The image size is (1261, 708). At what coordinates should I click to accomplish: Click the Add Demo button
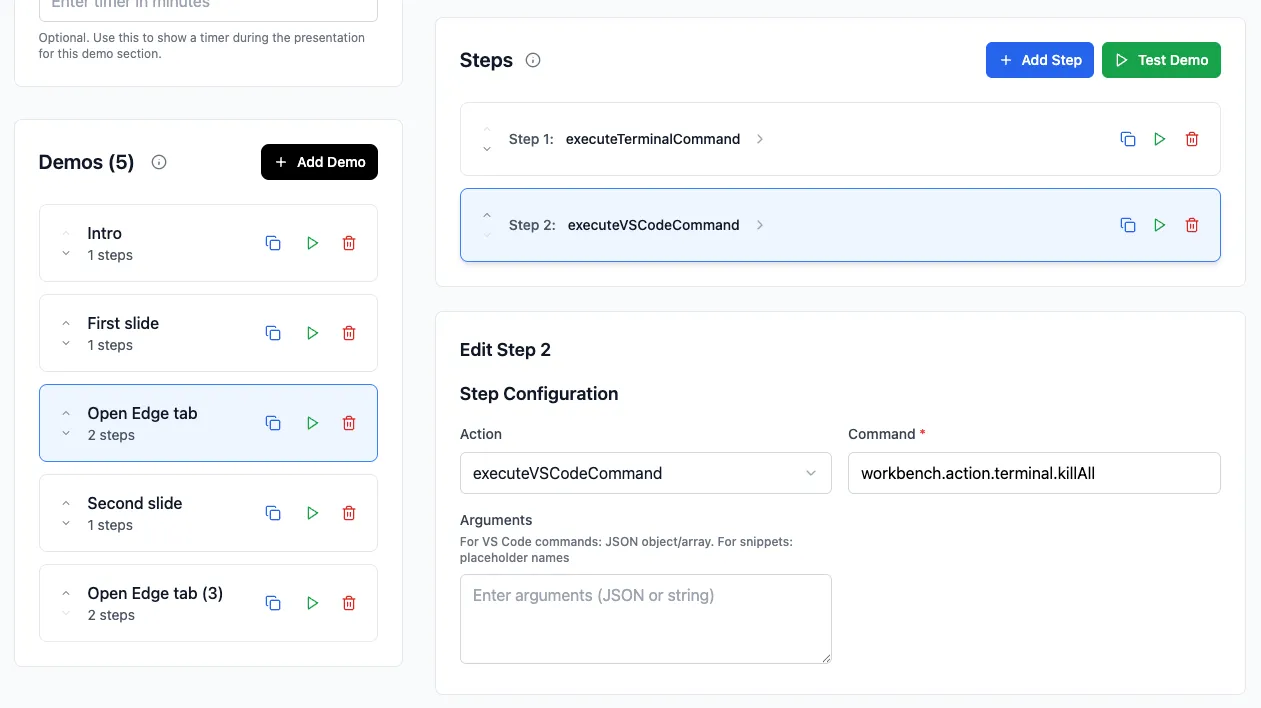pyautogui.click(x=319, y=162)
